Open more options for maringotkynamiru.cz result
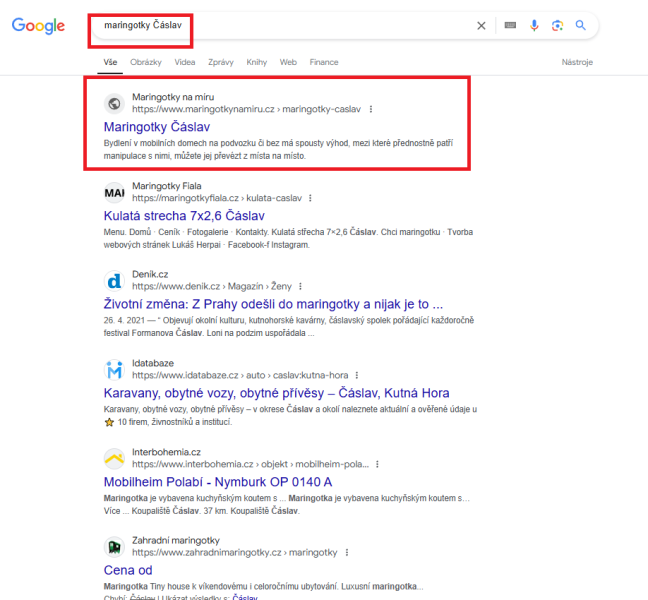The image size is (648, 600). (371, 109)
